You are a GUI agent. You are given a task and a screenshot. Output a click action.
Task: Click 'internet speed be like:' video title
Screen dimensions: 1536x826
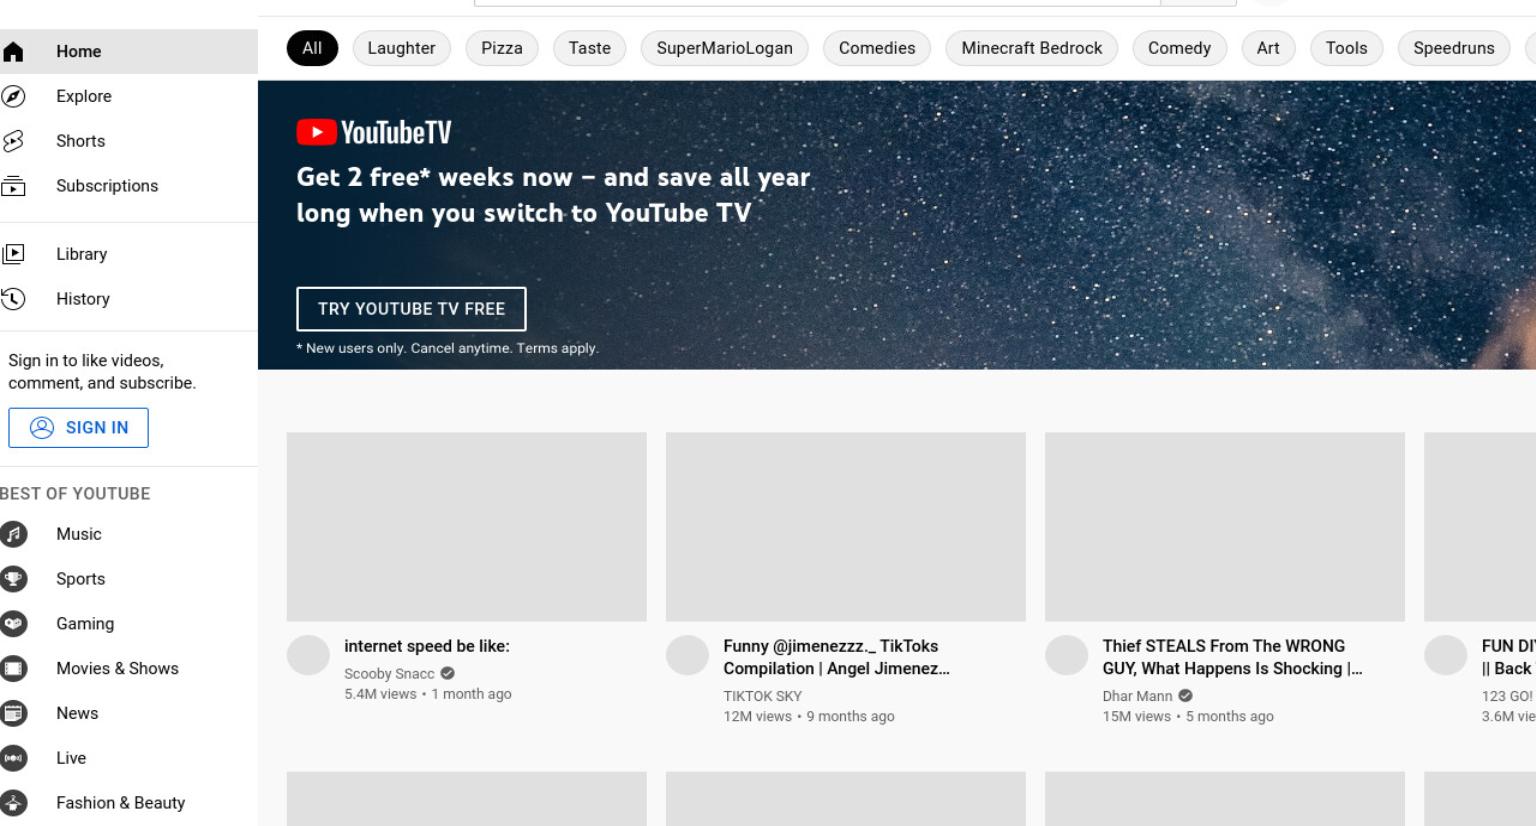[427, 646]
